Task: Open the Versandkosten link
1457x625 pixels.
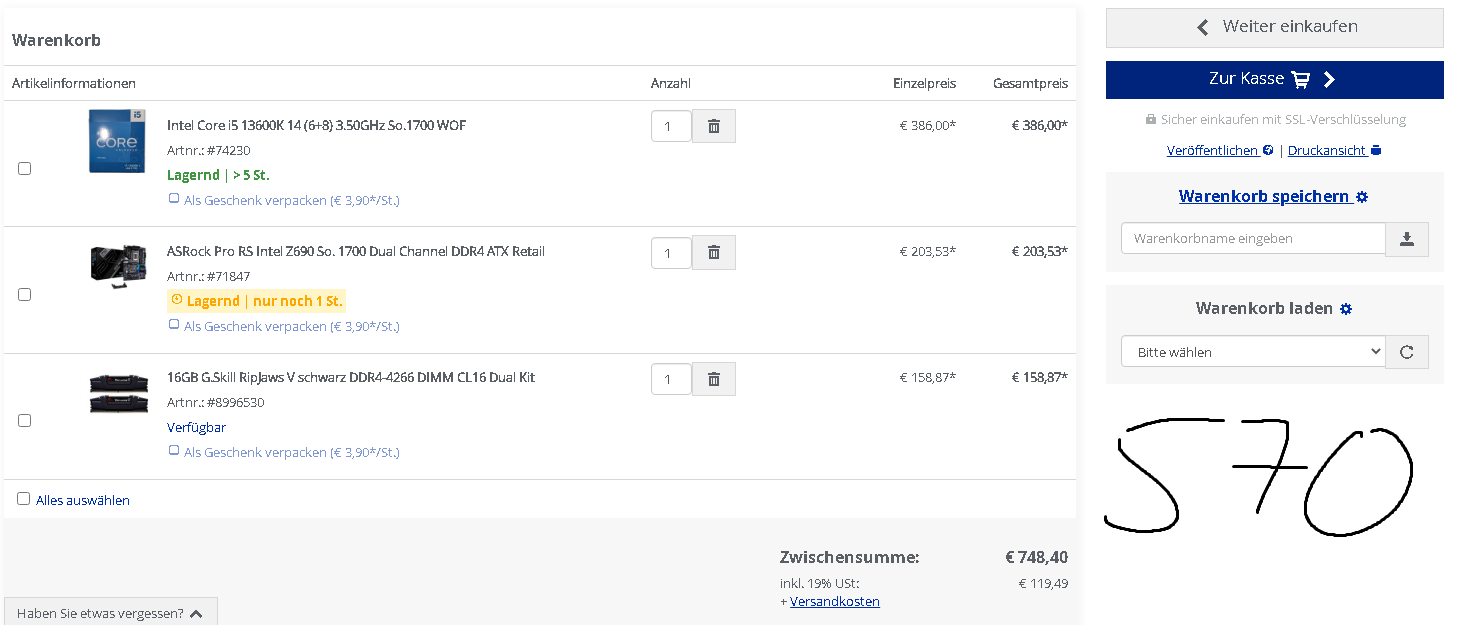Action: pyautogui.click(x=834, y=602)
